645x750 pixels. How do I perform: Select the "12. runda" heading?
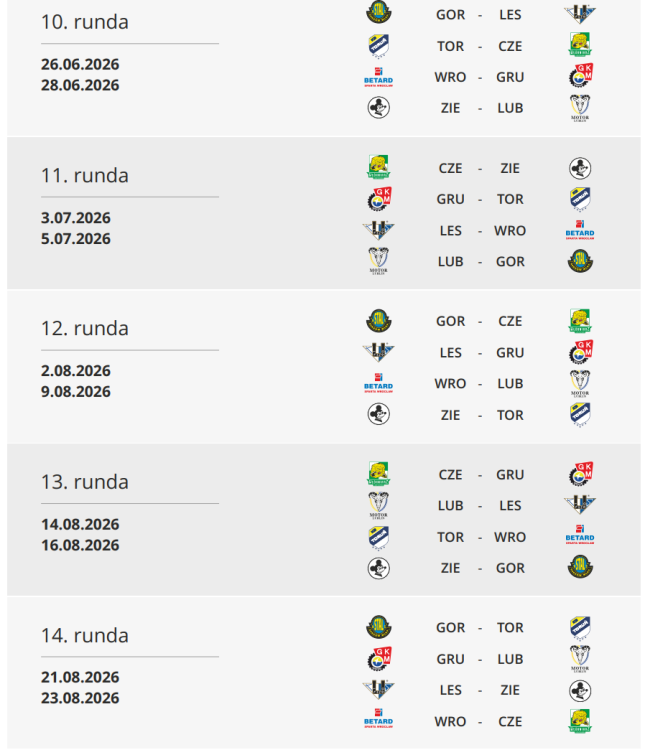(x=85, y=328)
